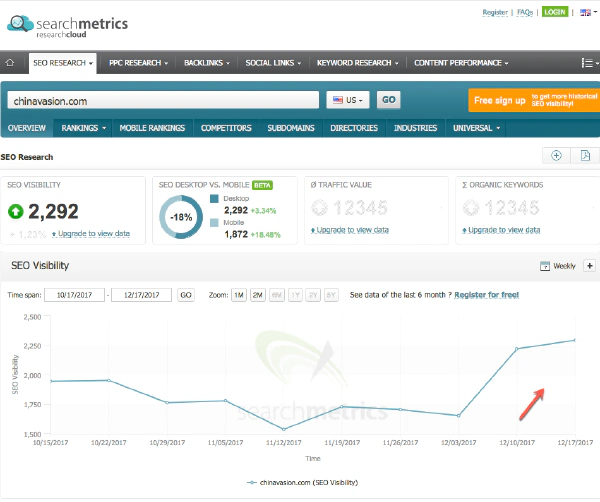Click the Weekly calendar icon
This screenshot has width=600, height=502.
545,266
